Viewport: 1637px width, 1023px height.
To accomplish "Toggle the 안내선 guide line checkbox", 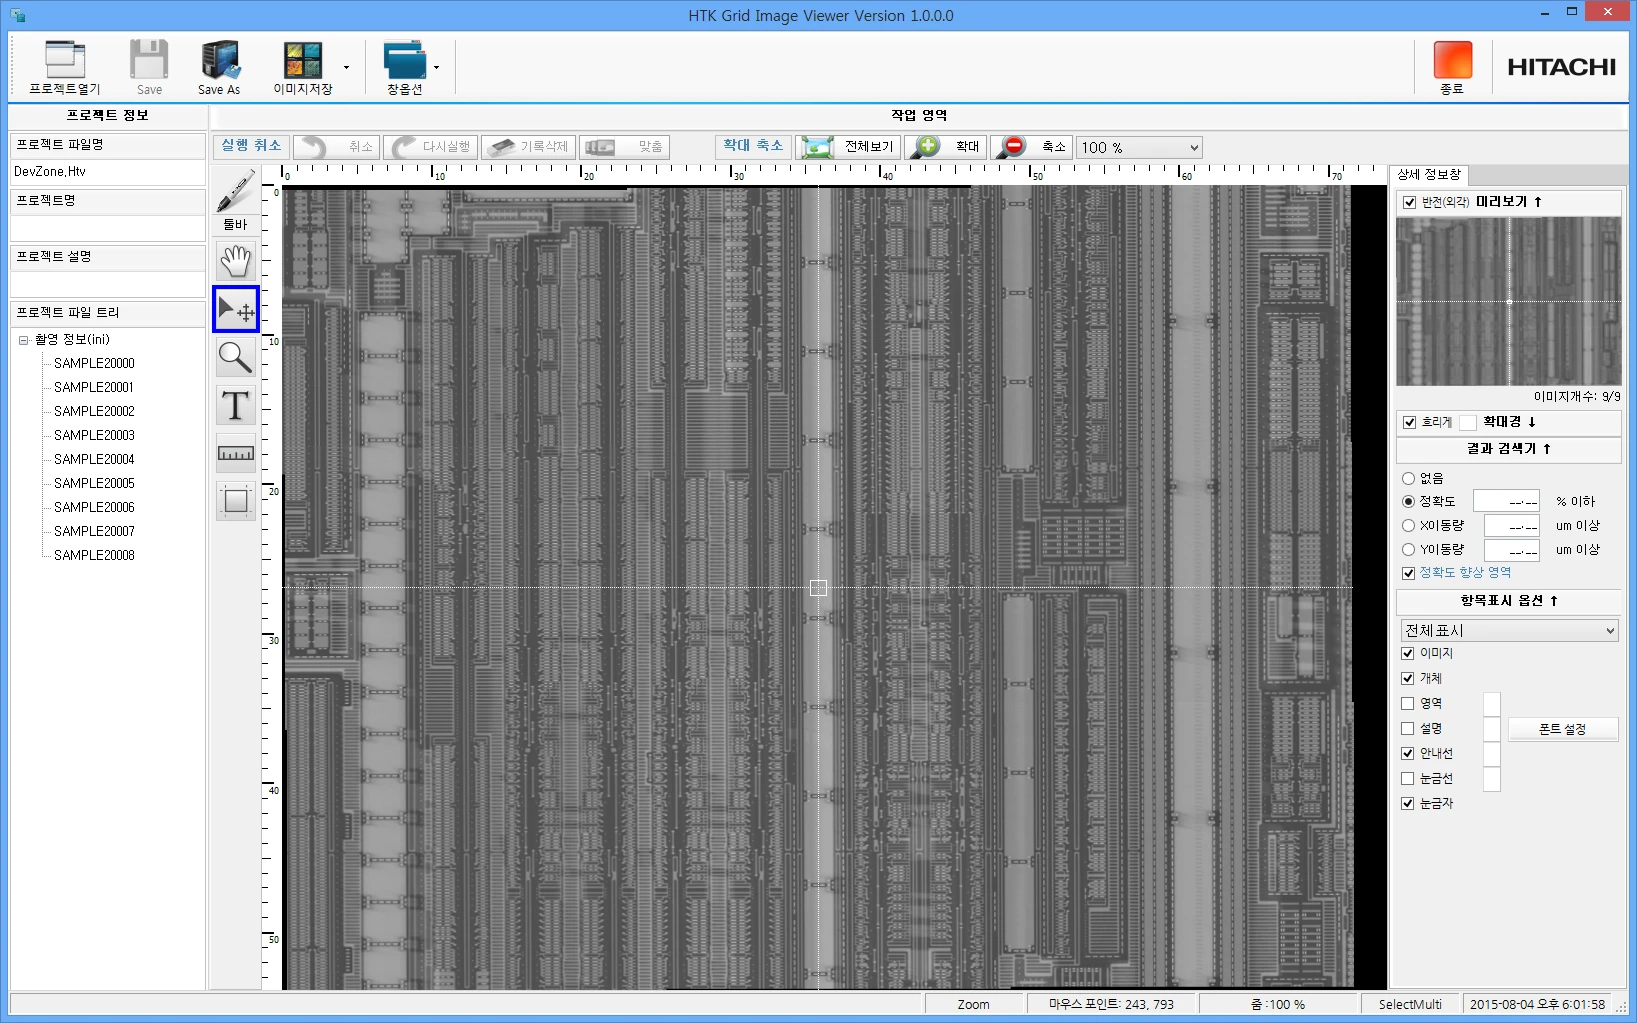I will pyautogui.click(x=1408, y=753).
